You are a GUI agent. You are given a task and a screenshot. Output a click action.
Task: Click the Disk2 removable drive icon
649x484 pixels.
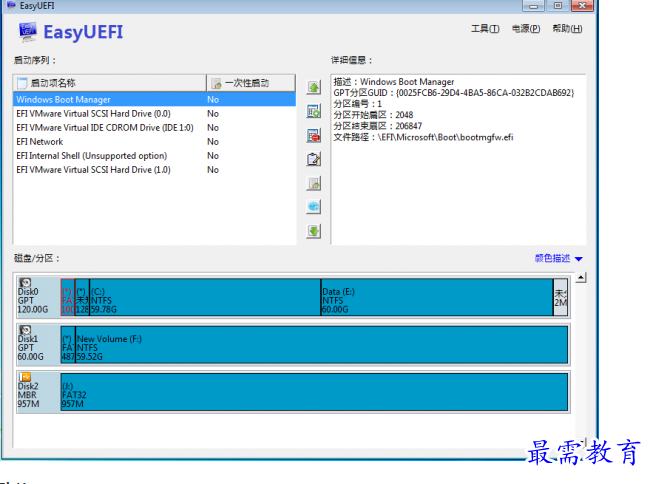tap(25, 377)
